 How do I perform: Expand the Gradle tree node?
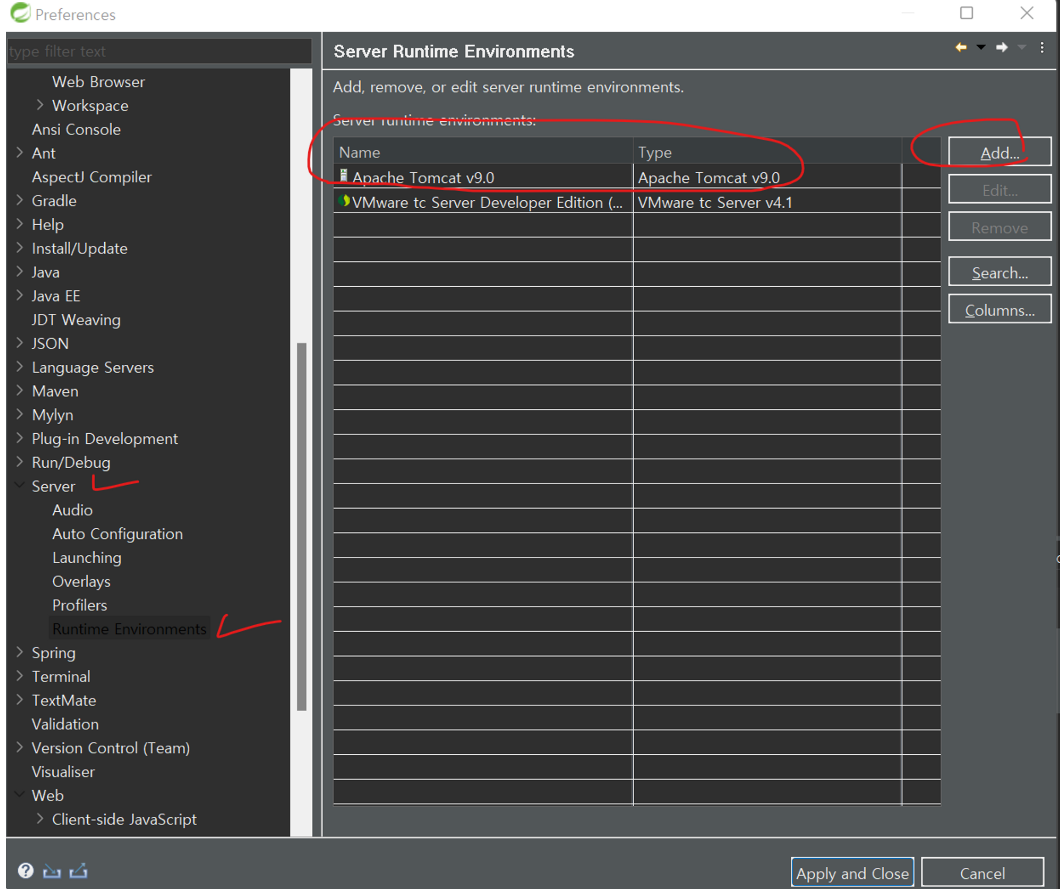(20, 200)
